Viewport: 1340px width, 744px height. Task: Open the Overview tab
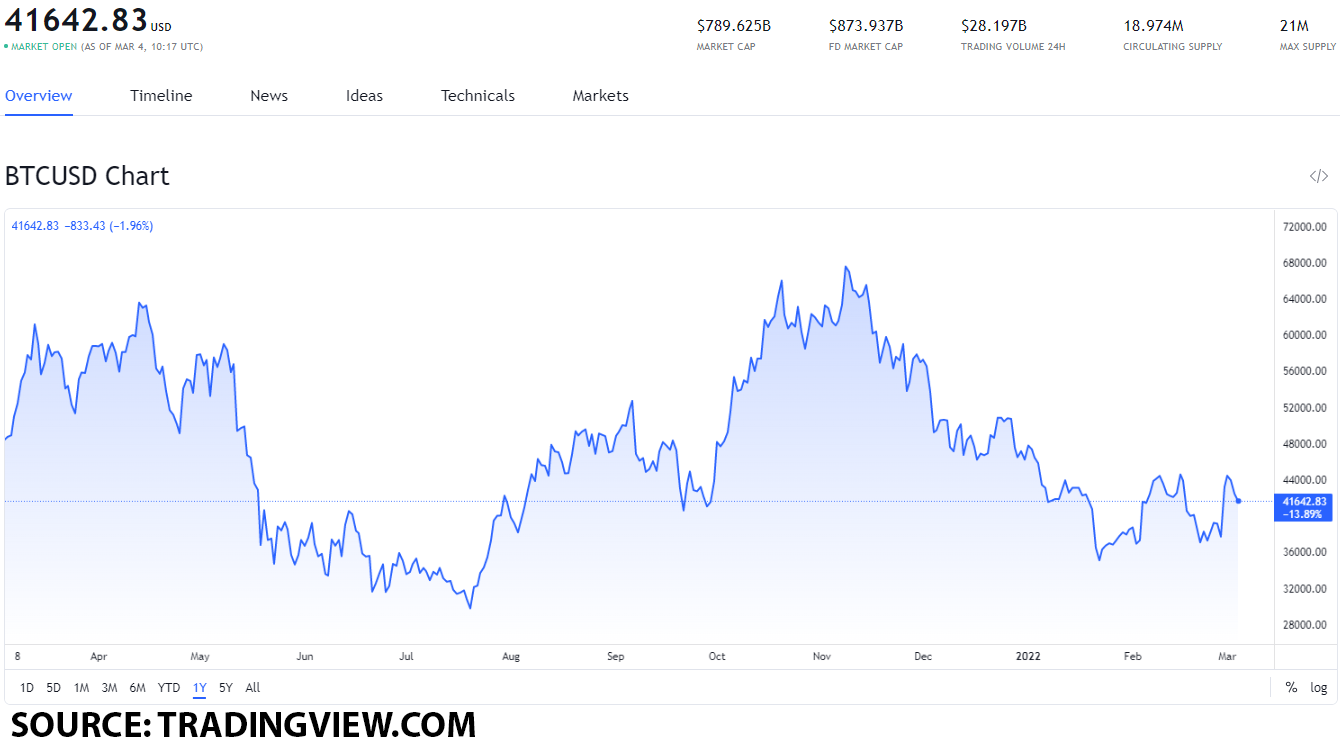click(x=39, y=96)
